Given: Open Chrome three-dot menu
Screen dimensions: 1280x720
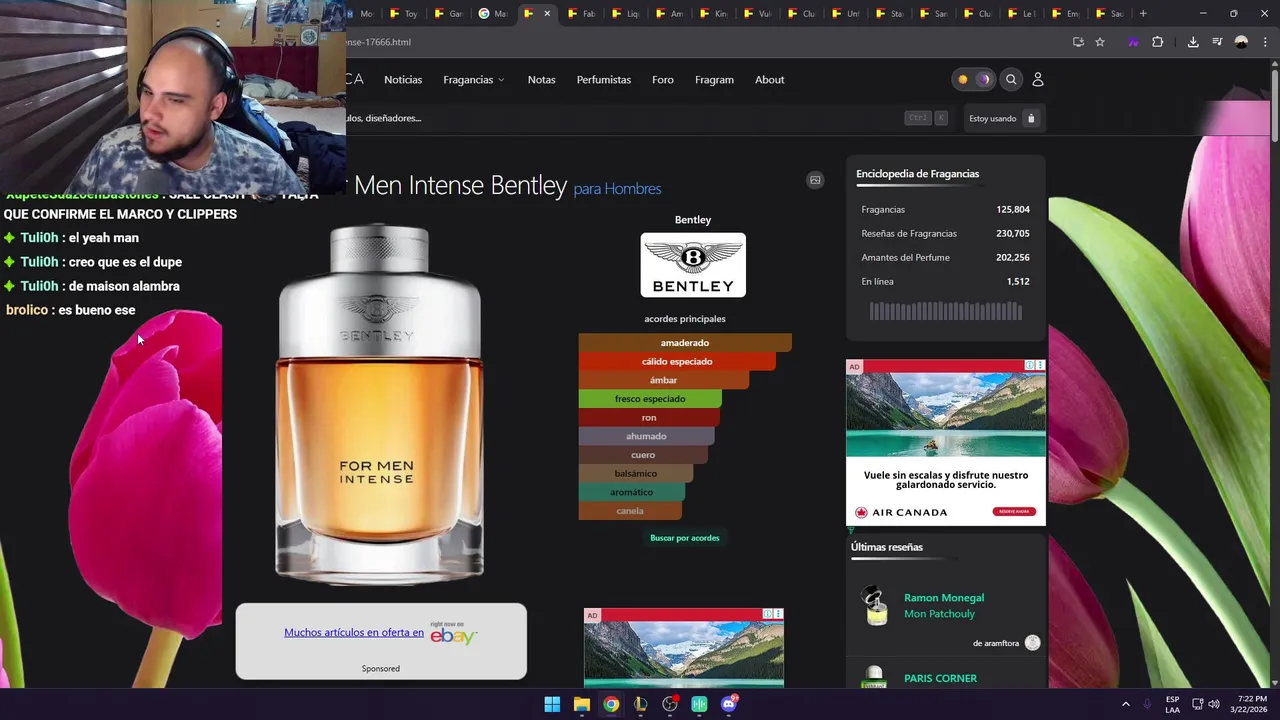Looking at the screenshot, I should point(1263,42).
